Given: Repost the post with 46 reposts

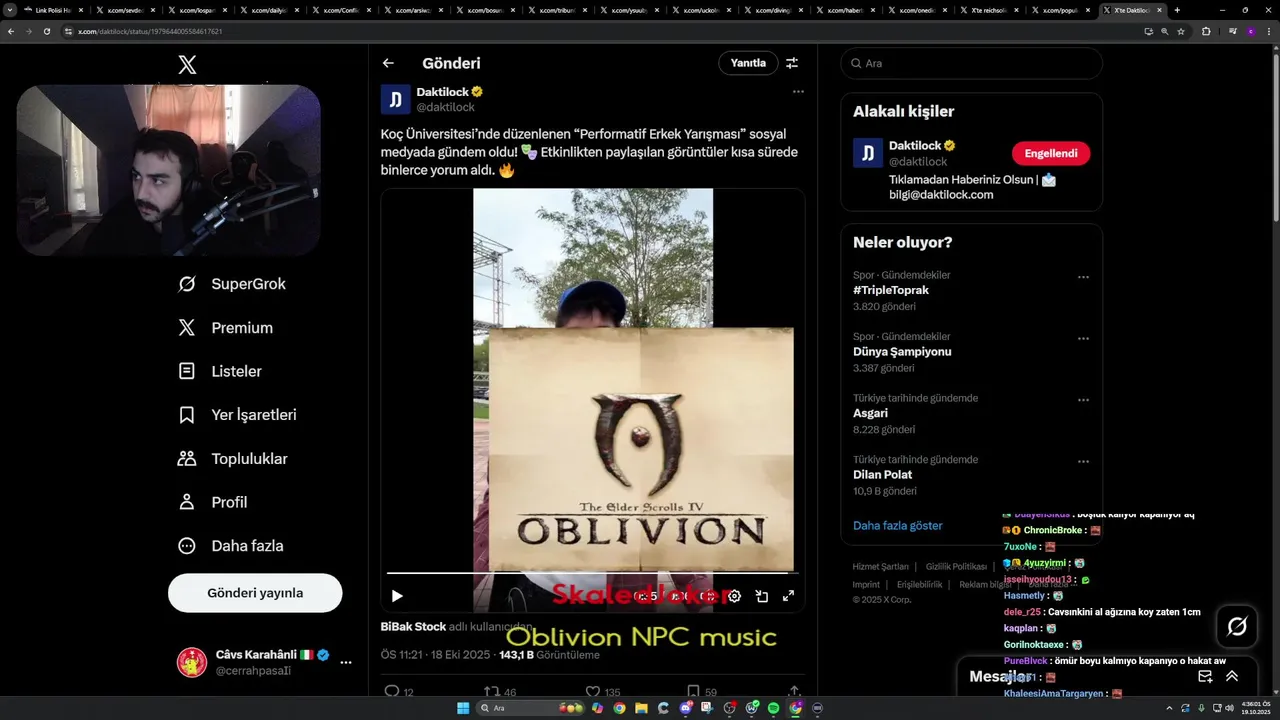Looking at the screenshot, I should click(492, 691).
